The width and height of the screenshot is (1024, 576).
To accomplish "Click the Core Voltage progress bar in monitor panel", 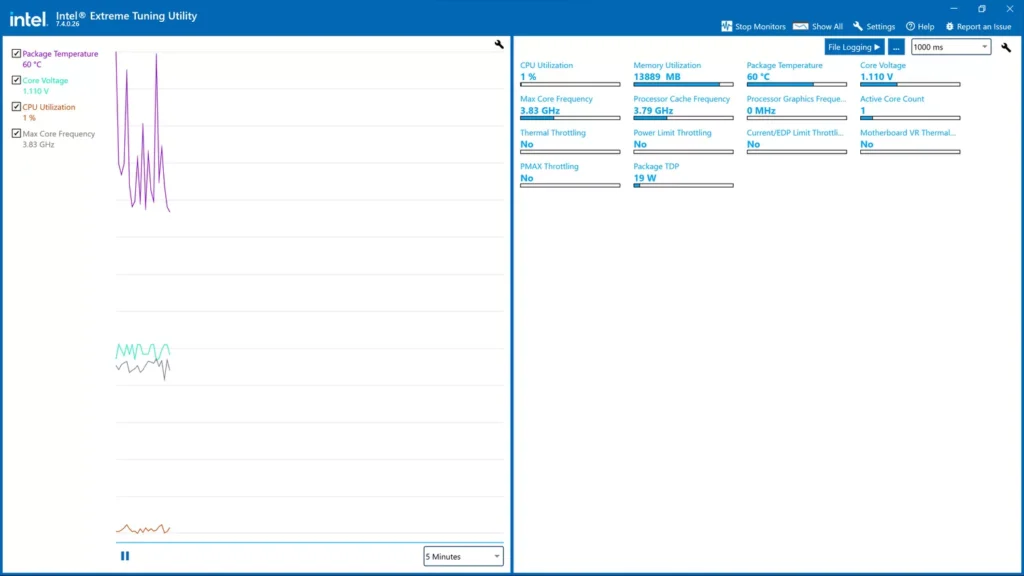I will 910,84.
